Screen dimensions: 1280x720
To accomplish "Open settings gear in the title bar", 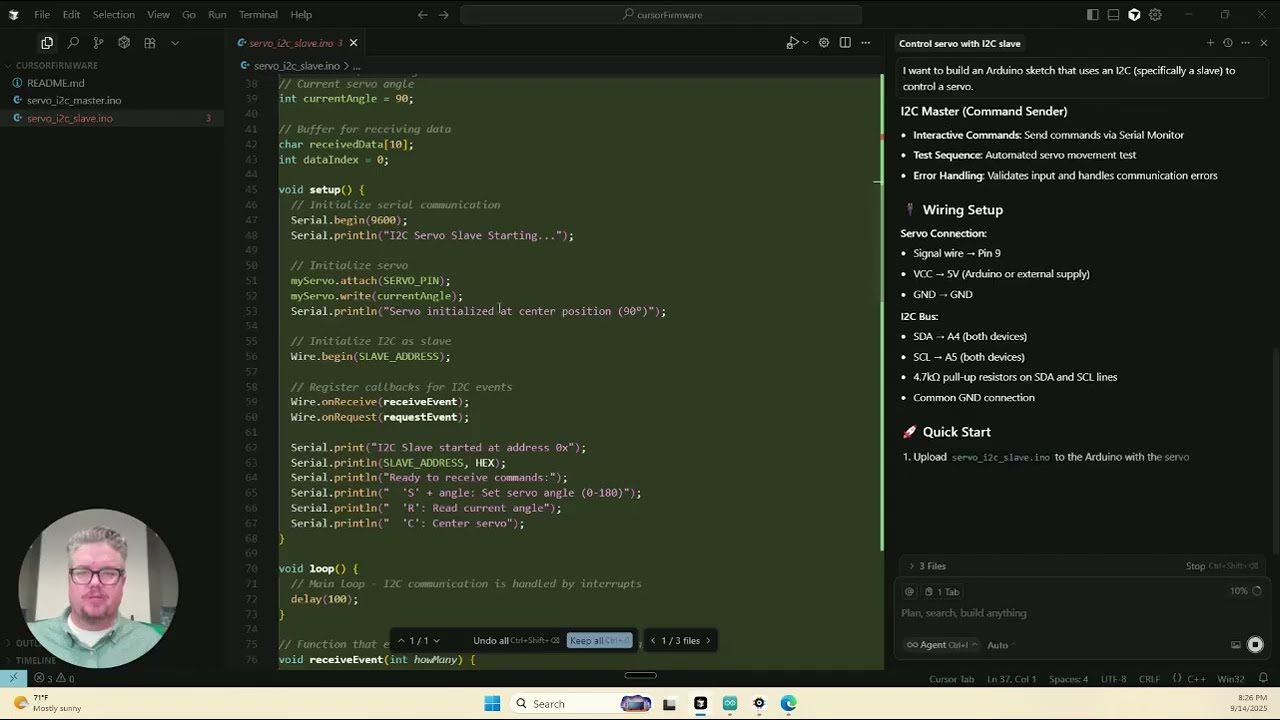I will [1155, 15].
